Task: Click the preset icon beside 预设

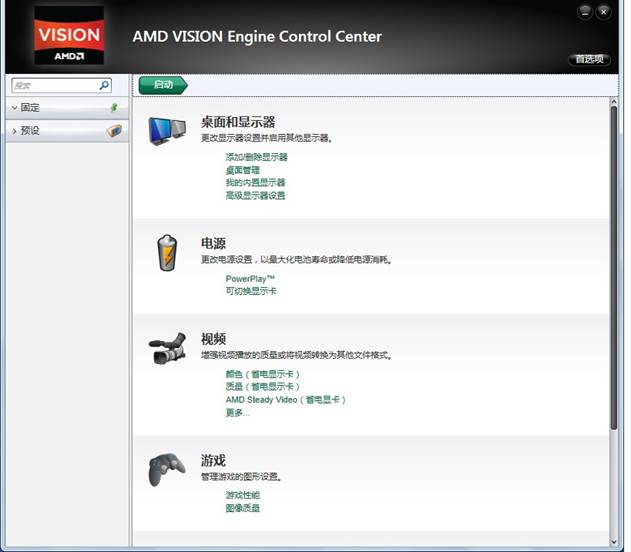Action: point(114,131)
